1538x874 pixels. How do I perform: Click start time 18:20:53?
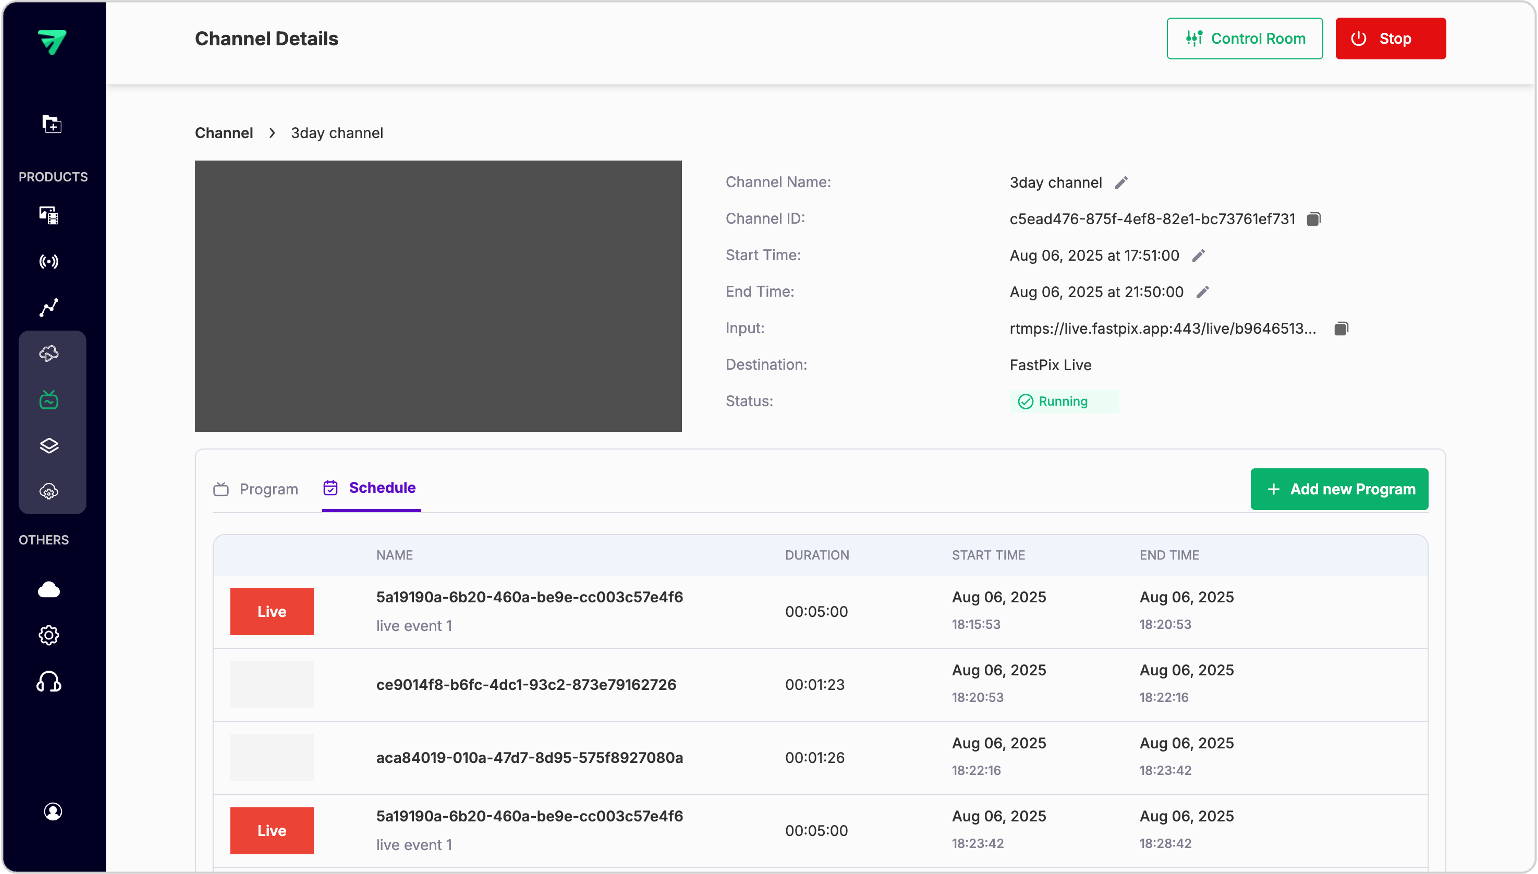click(978, 698)
